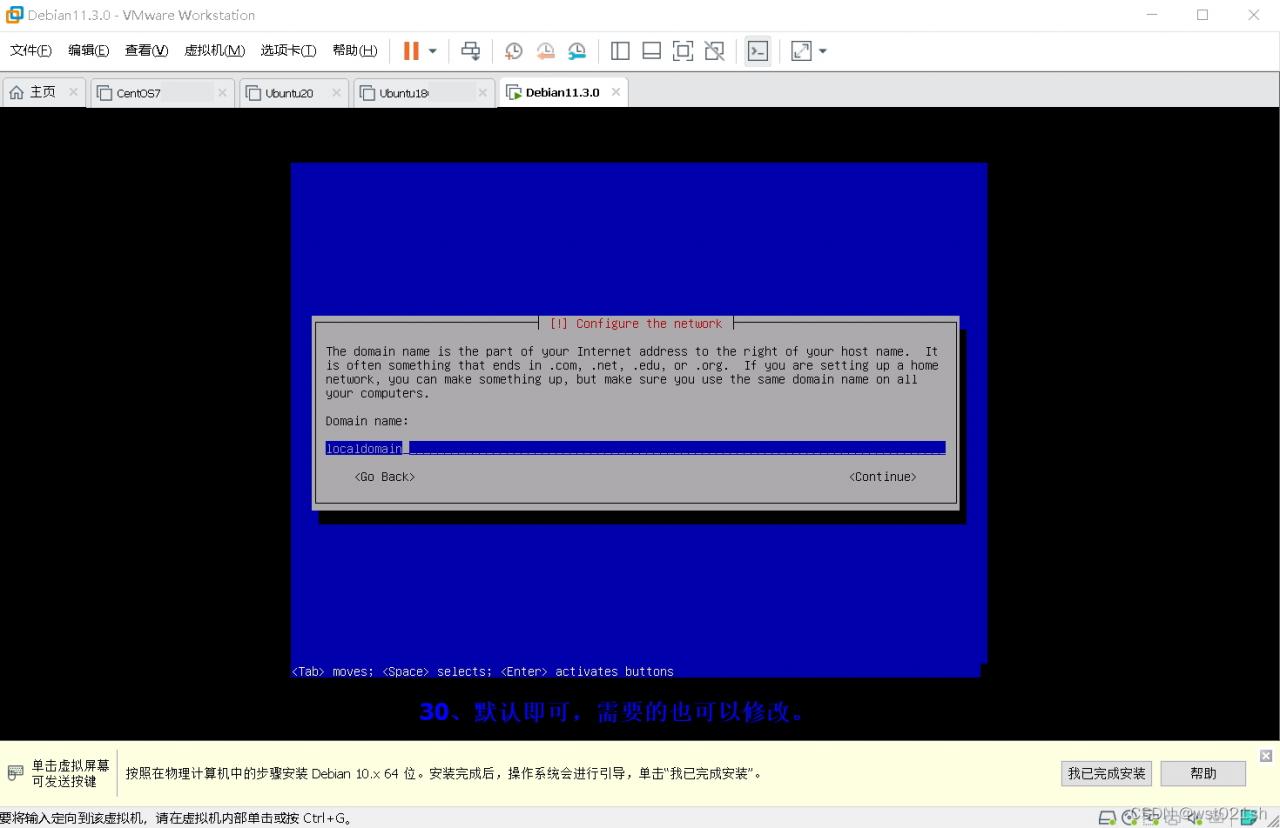Screen dimensions: 1280x828
Task: Focus the Domain name input field
Action: click(x=635, y=448)
